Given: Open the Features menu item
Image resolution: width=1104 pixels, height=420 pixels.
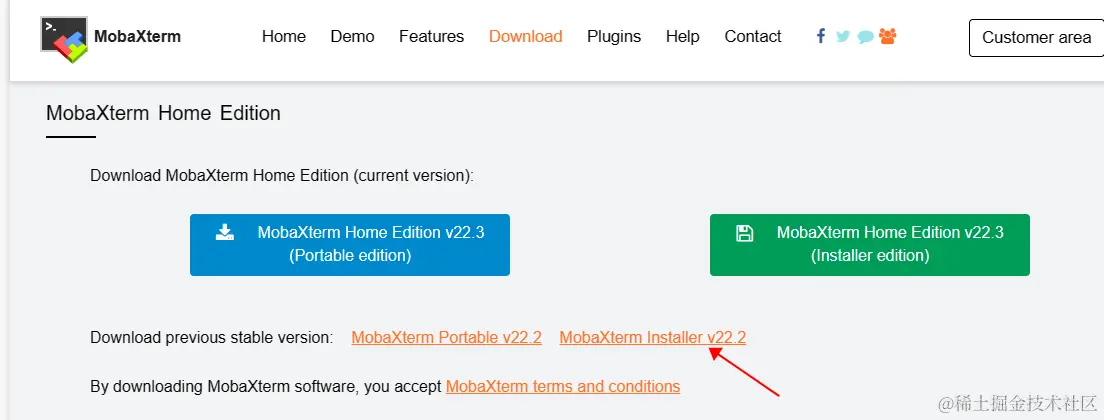Looking at the screenshot, I should click(432, 37).
